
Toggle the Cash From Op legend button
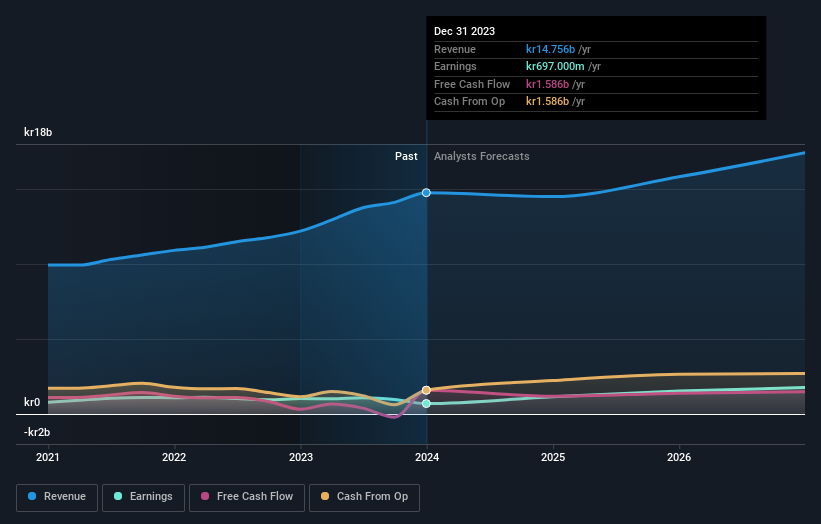(x=364, y=497)
